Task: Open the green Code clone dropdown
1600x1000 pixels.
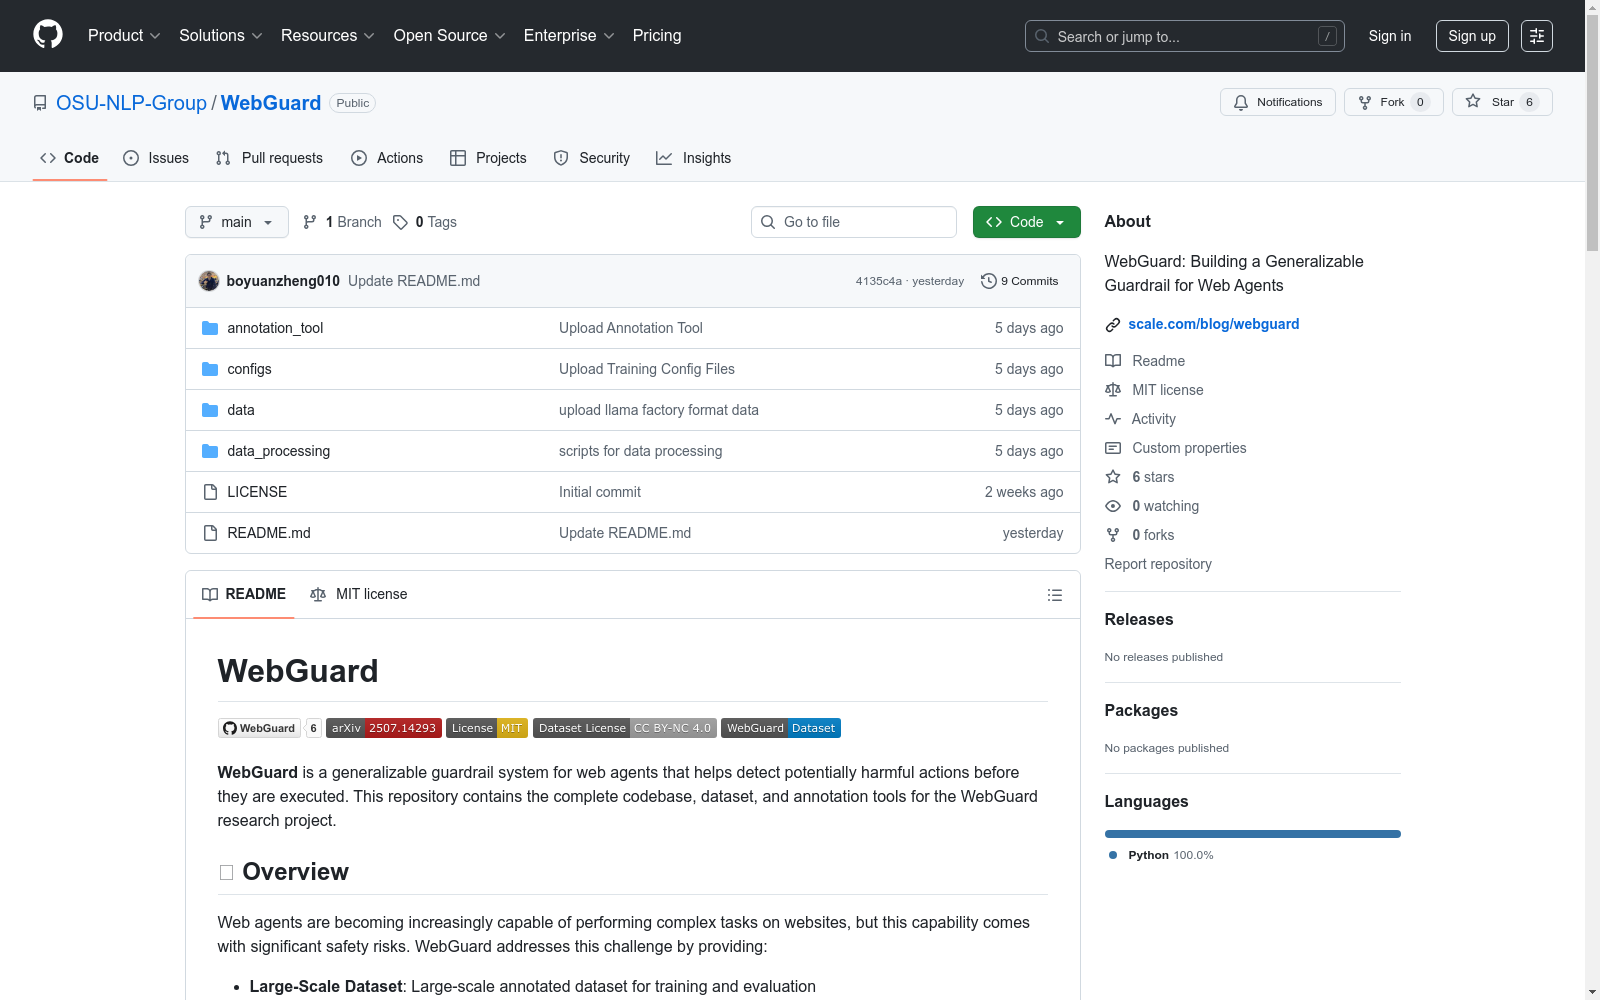Action: point(1026,222)
